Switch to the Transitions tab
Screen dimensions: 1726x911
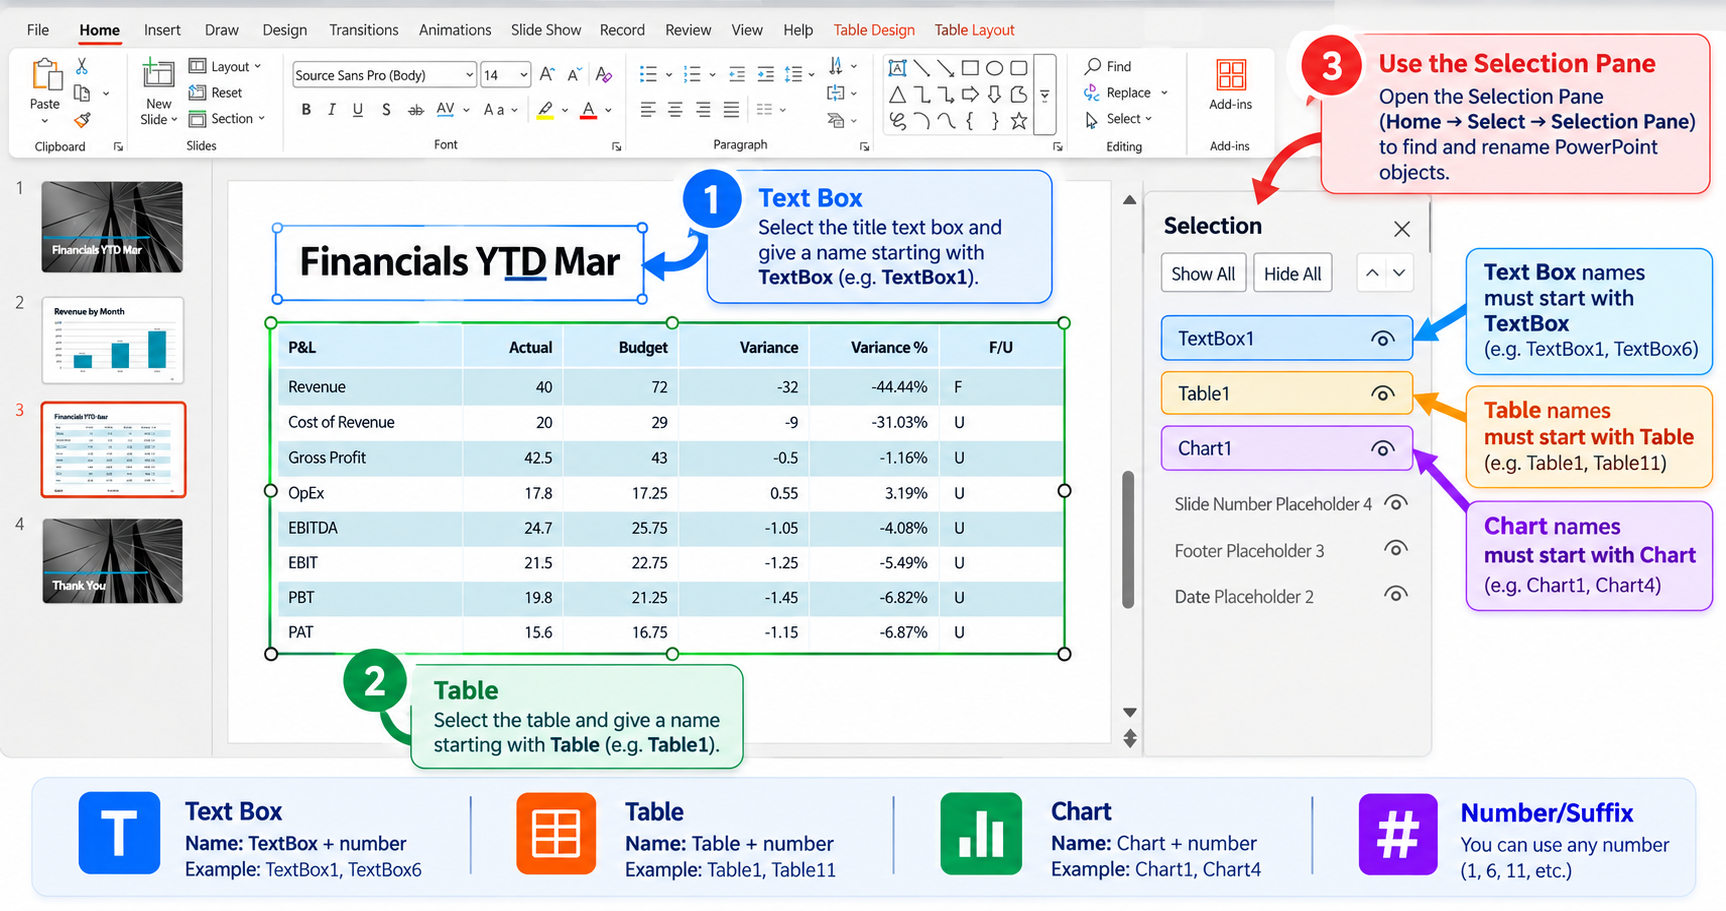tap(364, 30)
